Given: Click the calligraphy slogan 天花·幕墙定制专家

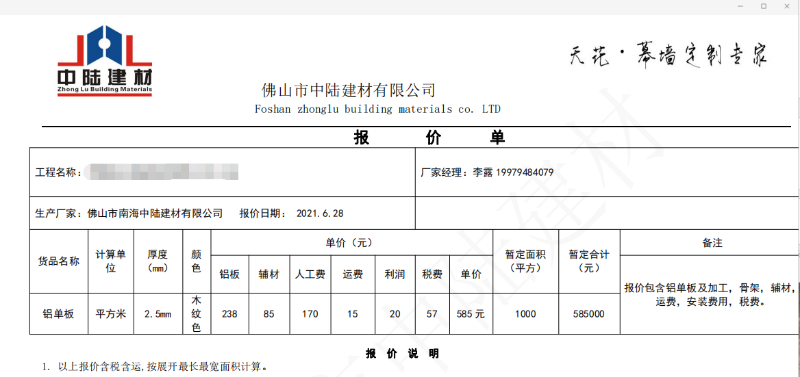Looking at the screenshot, I should coord(668,55).
